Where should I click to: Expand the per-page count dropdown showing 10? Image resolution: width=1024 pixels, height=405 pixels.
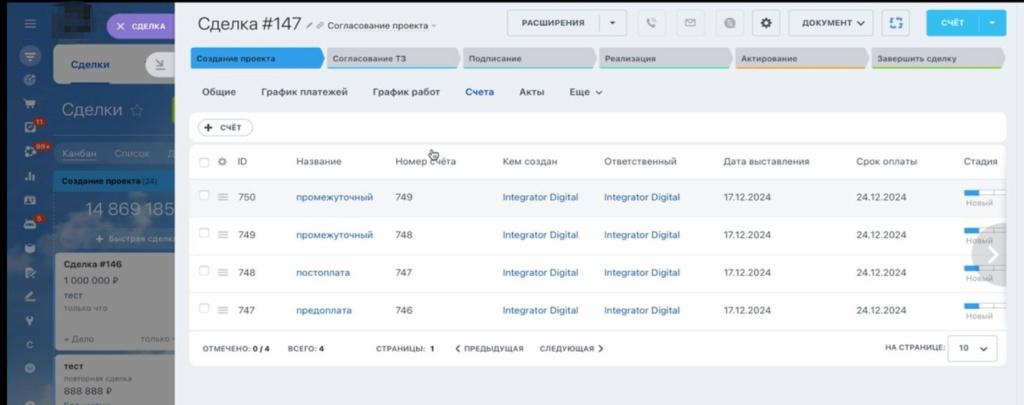point(972,348)
